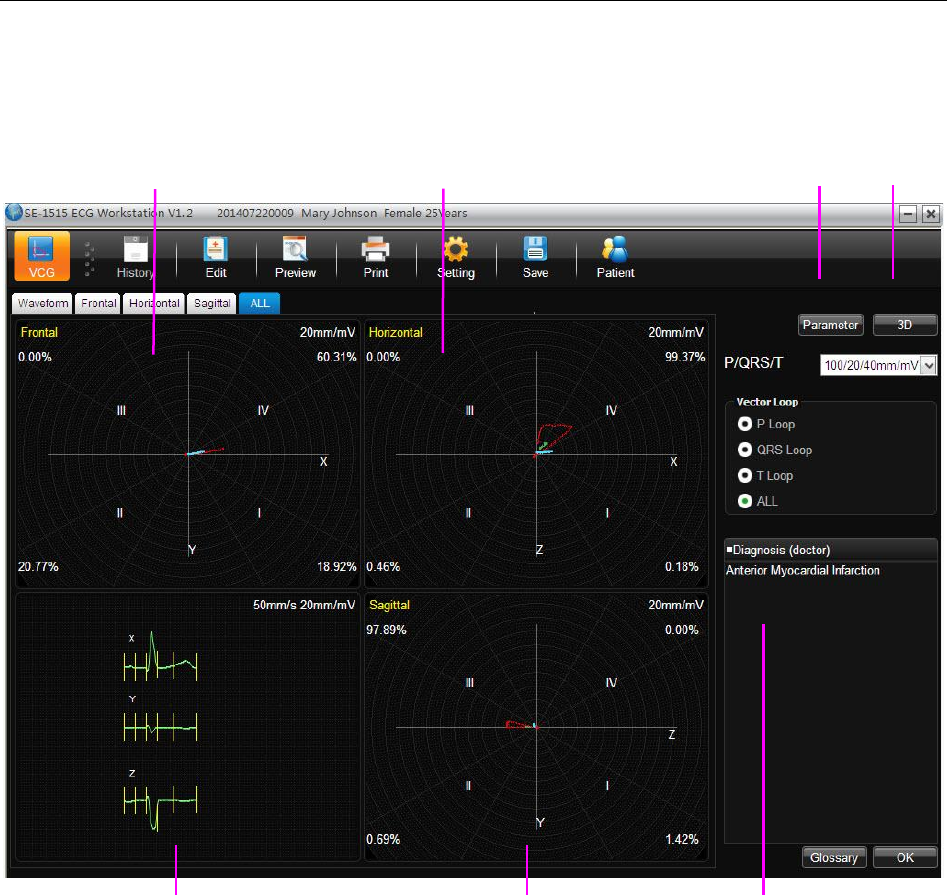Click the 97.89% value in Sagittal panel
This screenshot has height=895, width=947.
pyautogui.click(x=387, y=630)
